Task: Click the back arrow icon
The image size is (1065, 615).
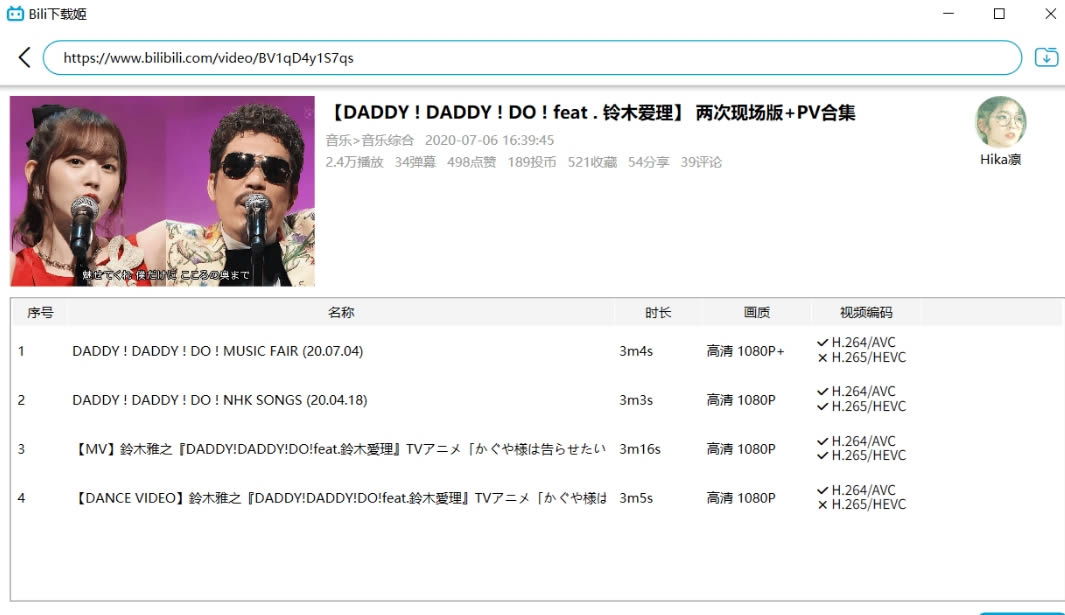Action: (x=24, y=58)
